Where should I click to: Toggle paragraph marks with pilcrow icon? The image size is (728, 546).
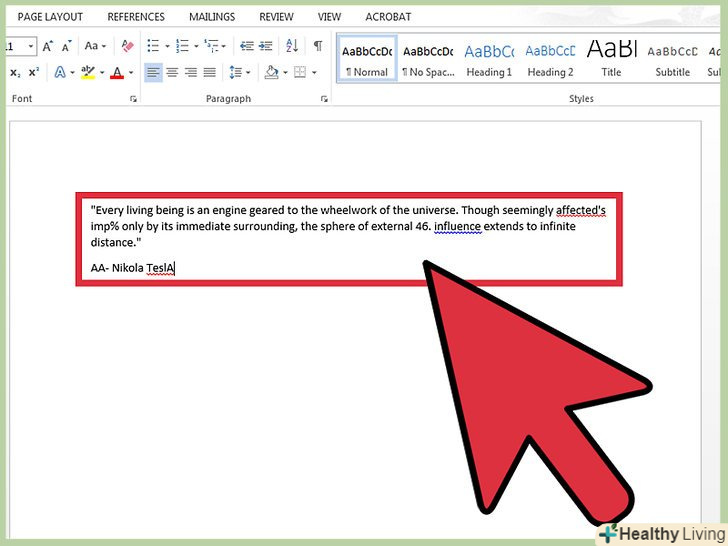coord(318,46)
